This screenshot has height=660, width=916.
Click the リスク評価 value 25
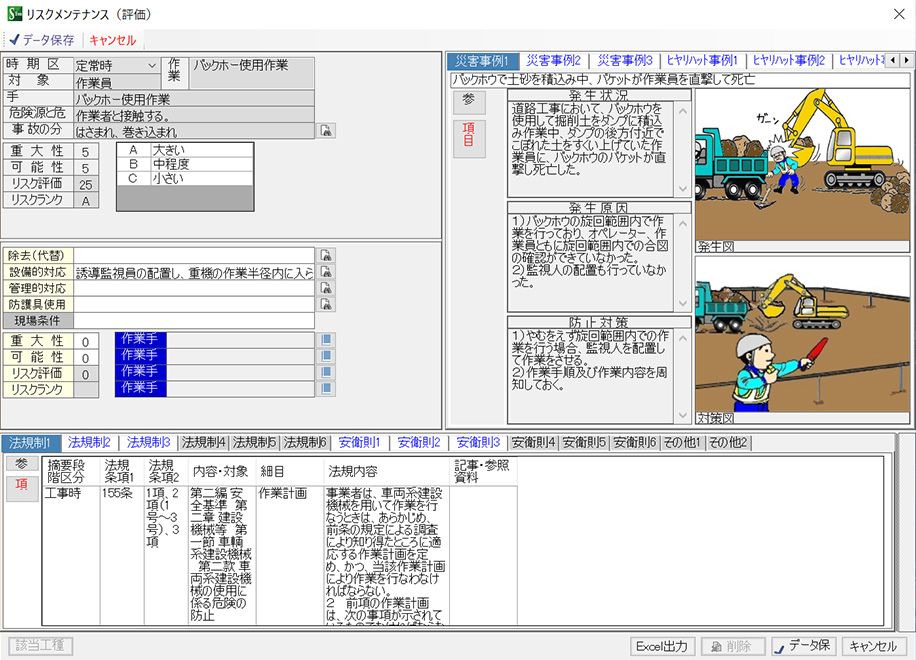(86, 185)
